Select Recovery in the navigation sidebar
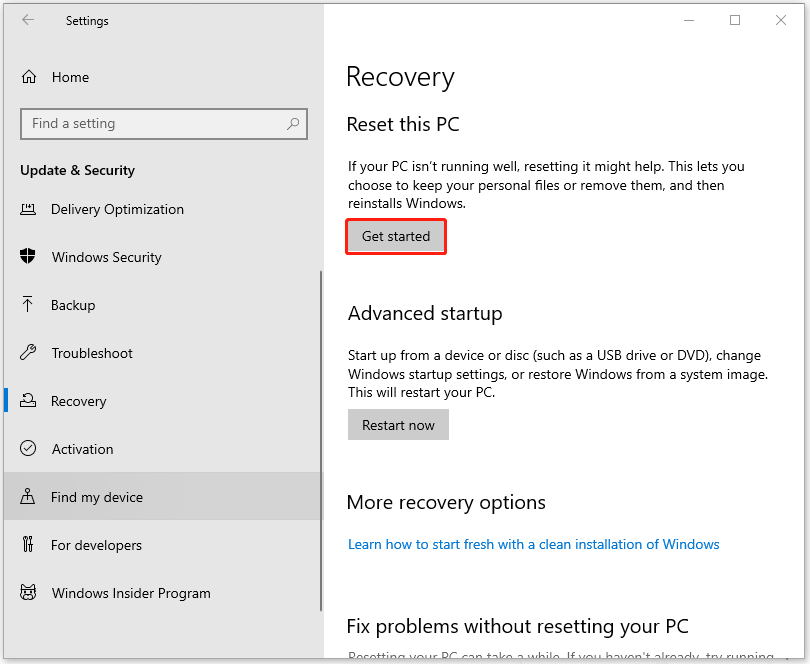The width and height of the screenshot is (810, 664). [78, 401]
